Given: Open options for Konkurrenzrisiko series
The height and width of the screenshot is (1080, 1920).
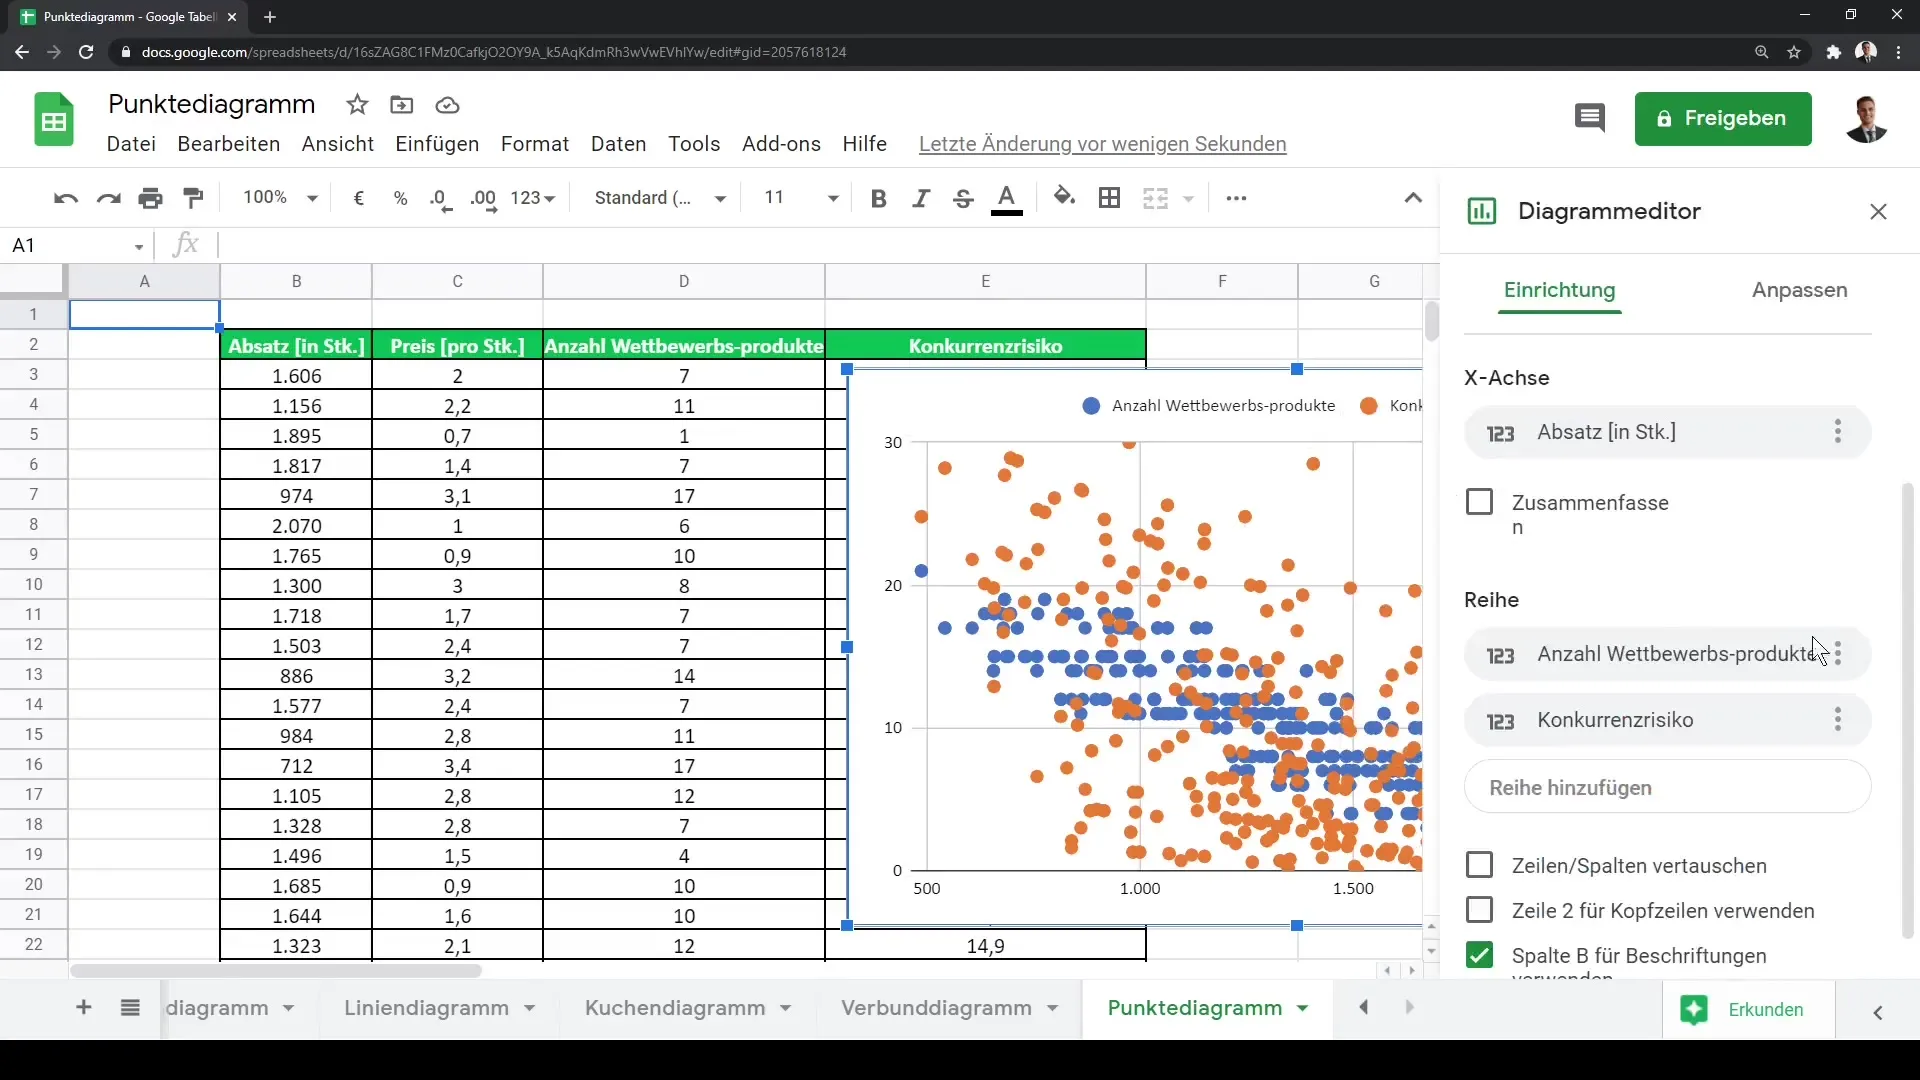Looking at the screenshot, I should click(1838, 720).
